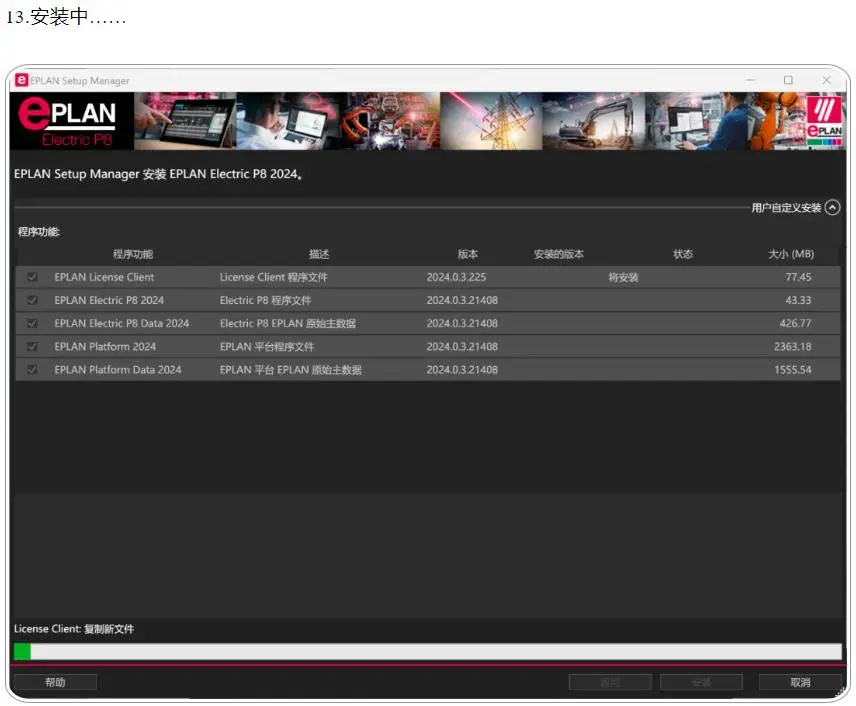Click the EPLAN app icon in title bar
The image size is (856, 706).
21,80
